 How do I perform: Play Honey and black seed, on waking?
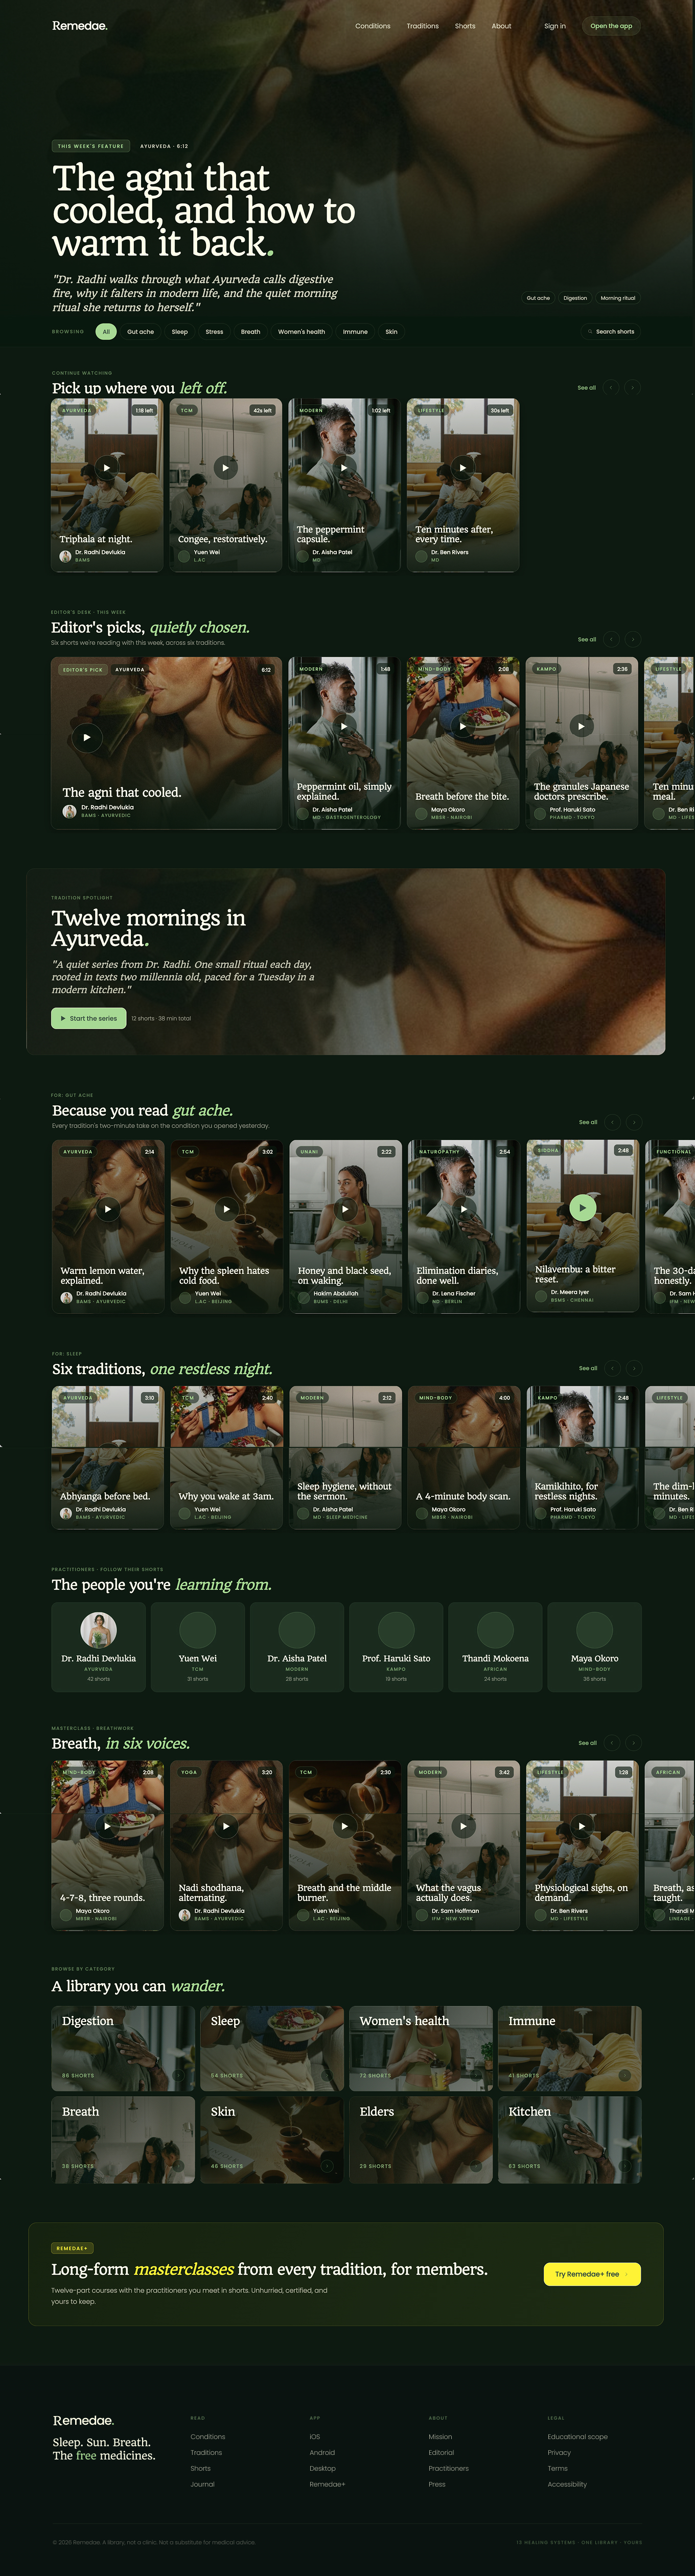(345, 1209)
